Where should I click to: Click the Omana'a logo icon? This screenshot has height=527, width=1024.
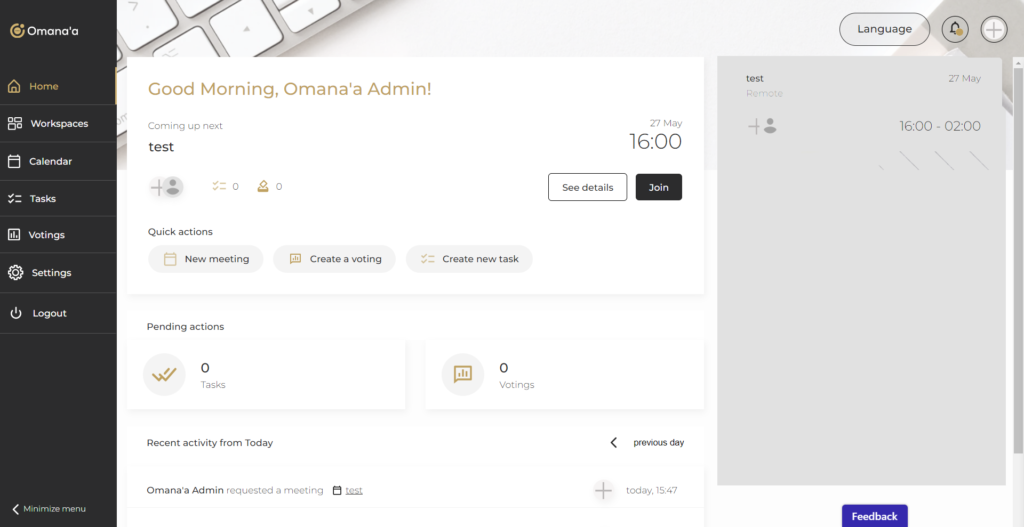17,31
